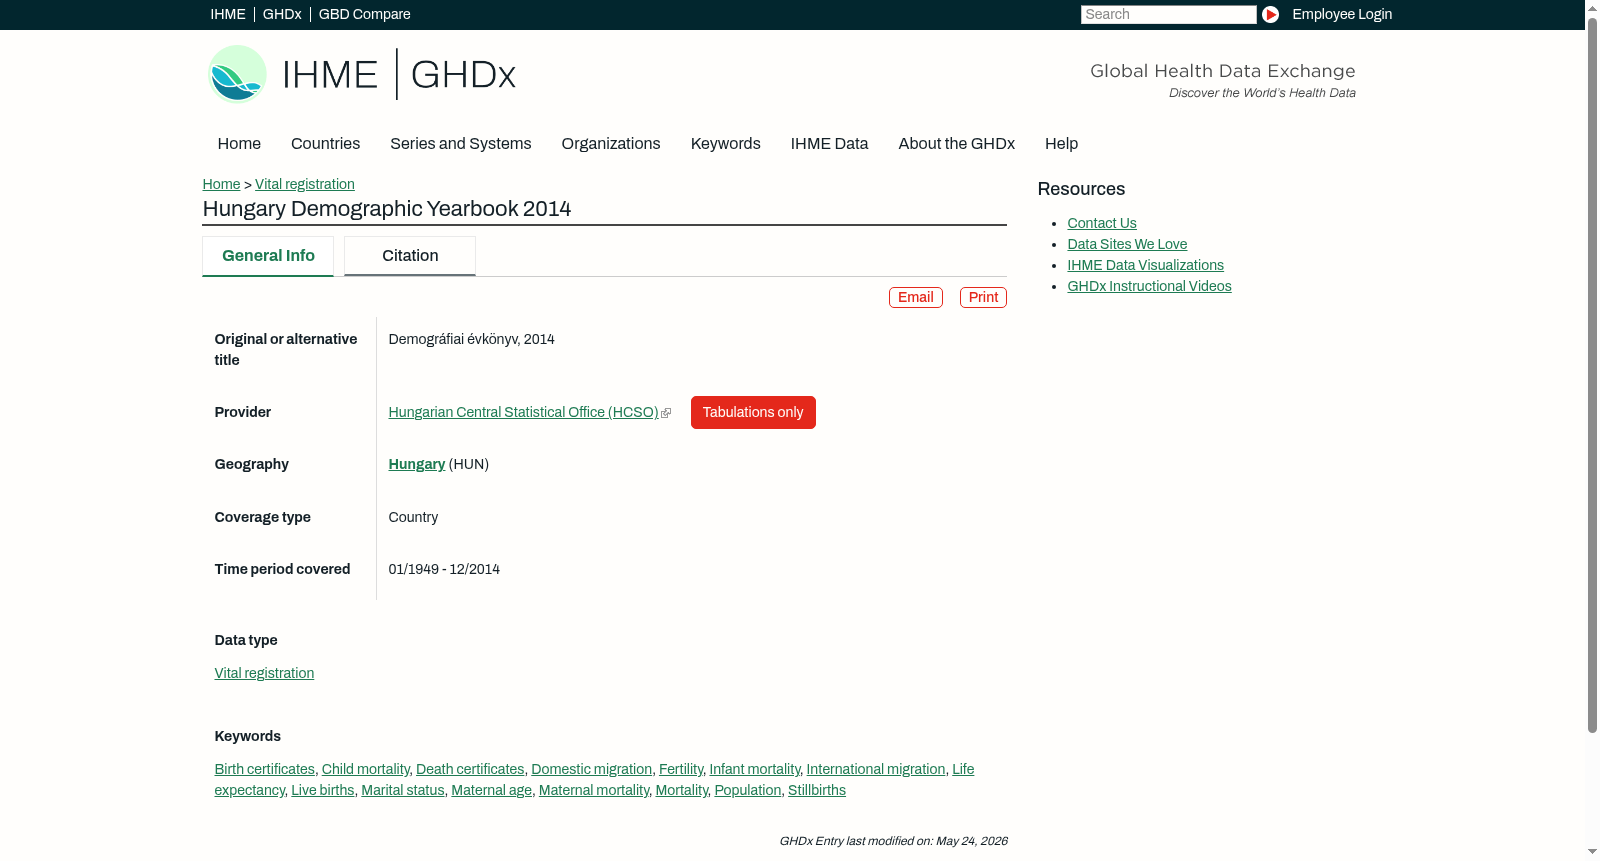Open the Countries menu
The image size is (1600, 861).
(325, 144)
